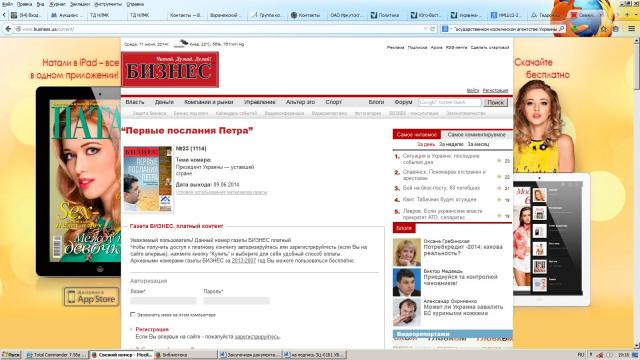The height and width of the screenshot is (360, 640).
Task: Click the page vertical scrollbar
Action: pyautogui.click(x=636, y=192)
